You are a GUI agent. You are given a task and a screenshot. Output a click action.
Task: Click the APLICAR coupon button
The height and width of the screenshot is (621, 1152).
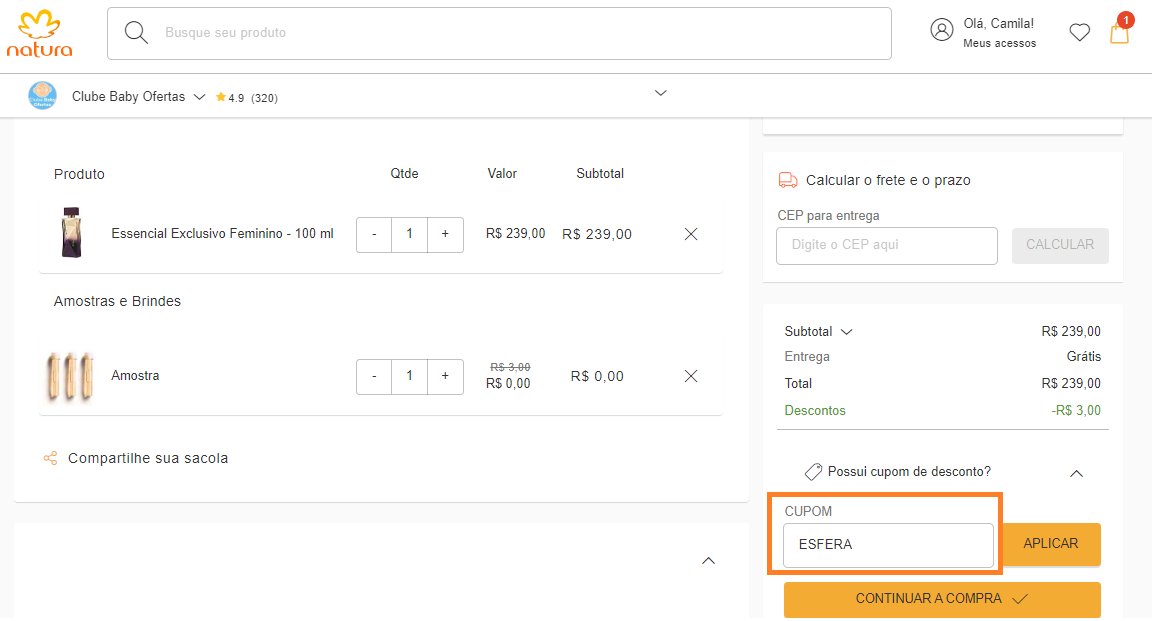point(1051,544)
